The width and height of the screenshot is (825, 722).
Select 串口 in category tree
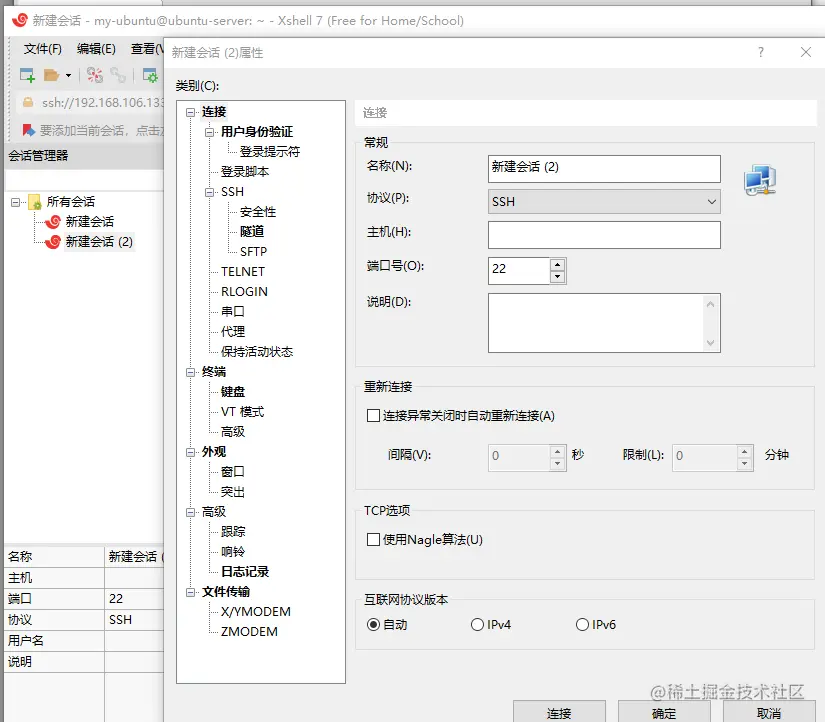[233, 312]
